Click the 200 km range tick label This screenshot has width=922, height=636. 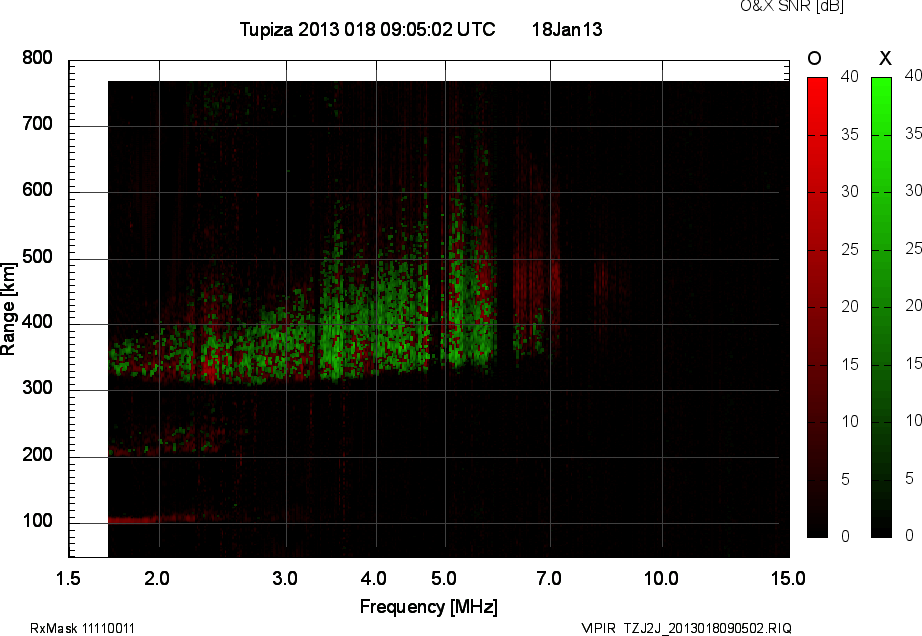tap(38, 454)
